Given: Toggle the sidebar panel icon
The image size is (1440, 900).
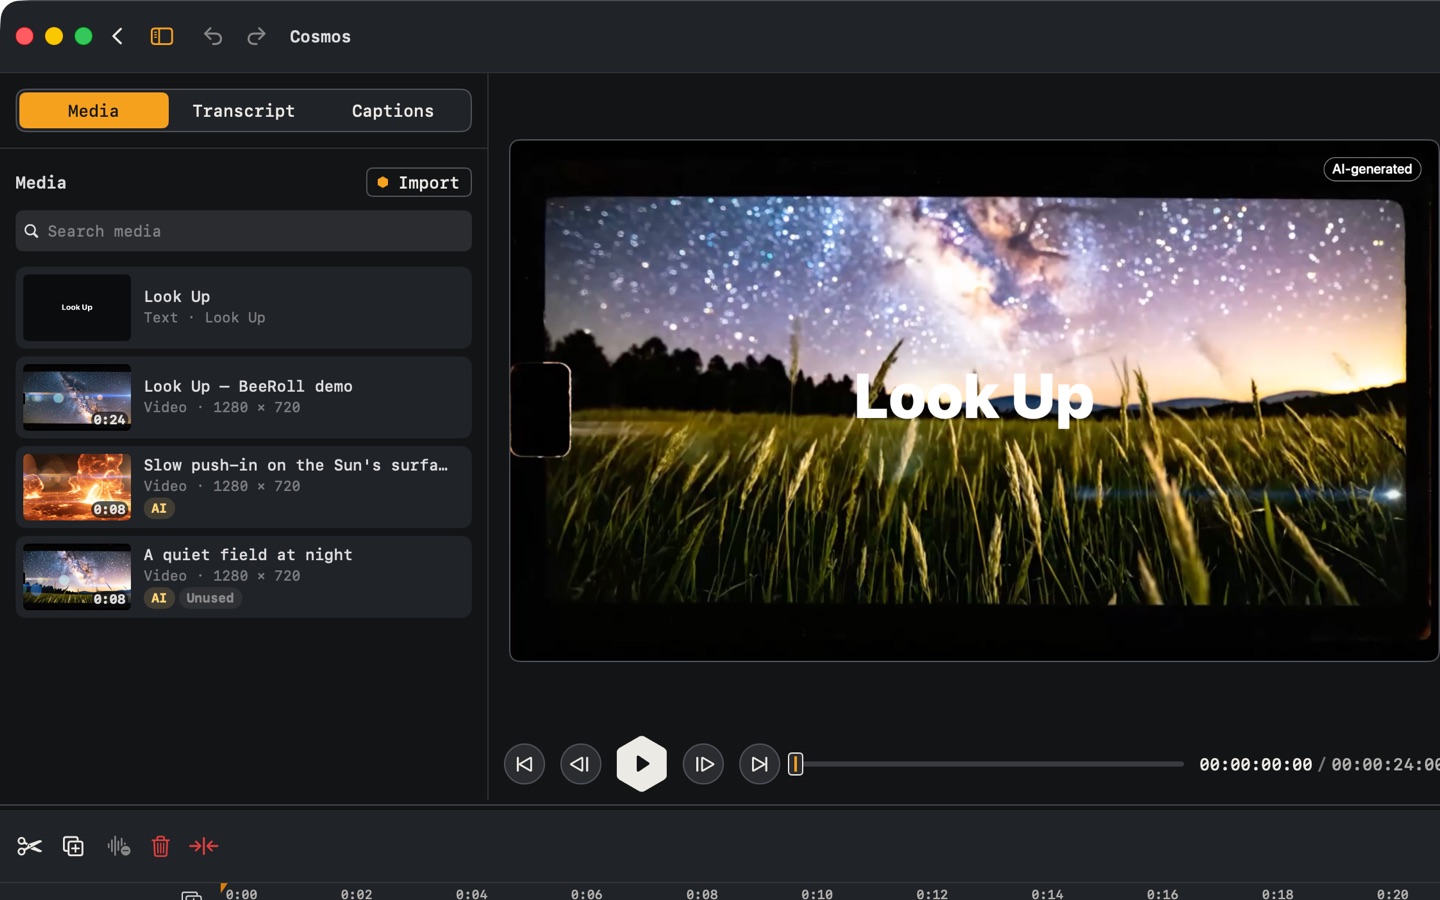Looking at the screenshot, I should coord(162,37).
